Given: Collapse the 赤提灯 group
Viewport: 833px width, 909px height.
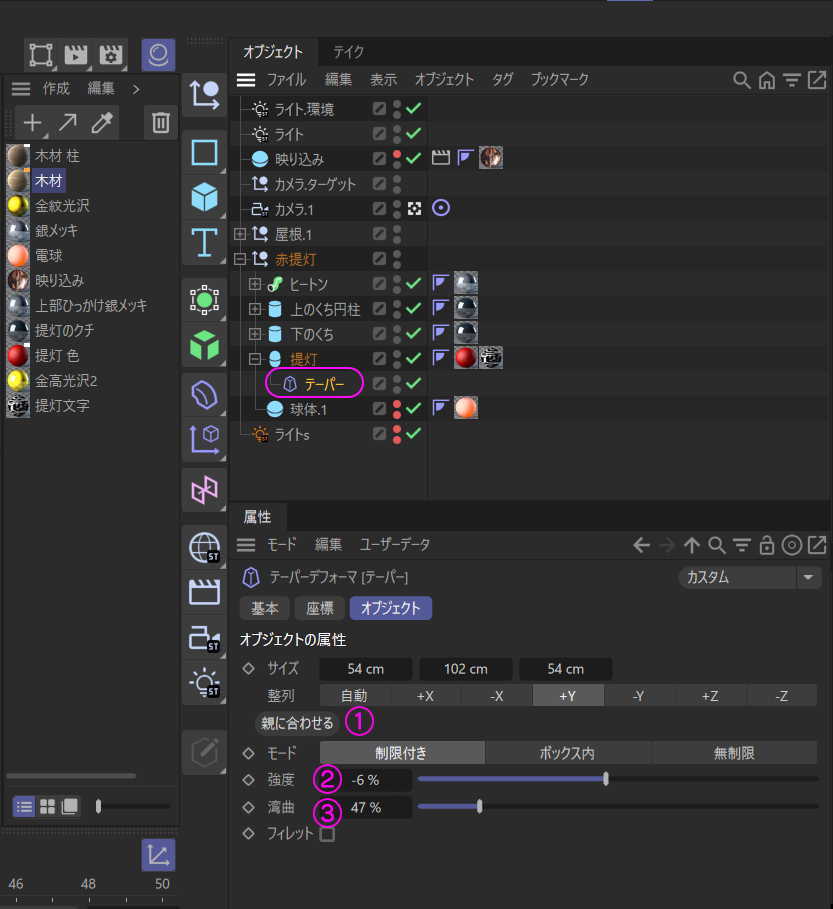Looking at the screenshot, I should coord(240,259).
